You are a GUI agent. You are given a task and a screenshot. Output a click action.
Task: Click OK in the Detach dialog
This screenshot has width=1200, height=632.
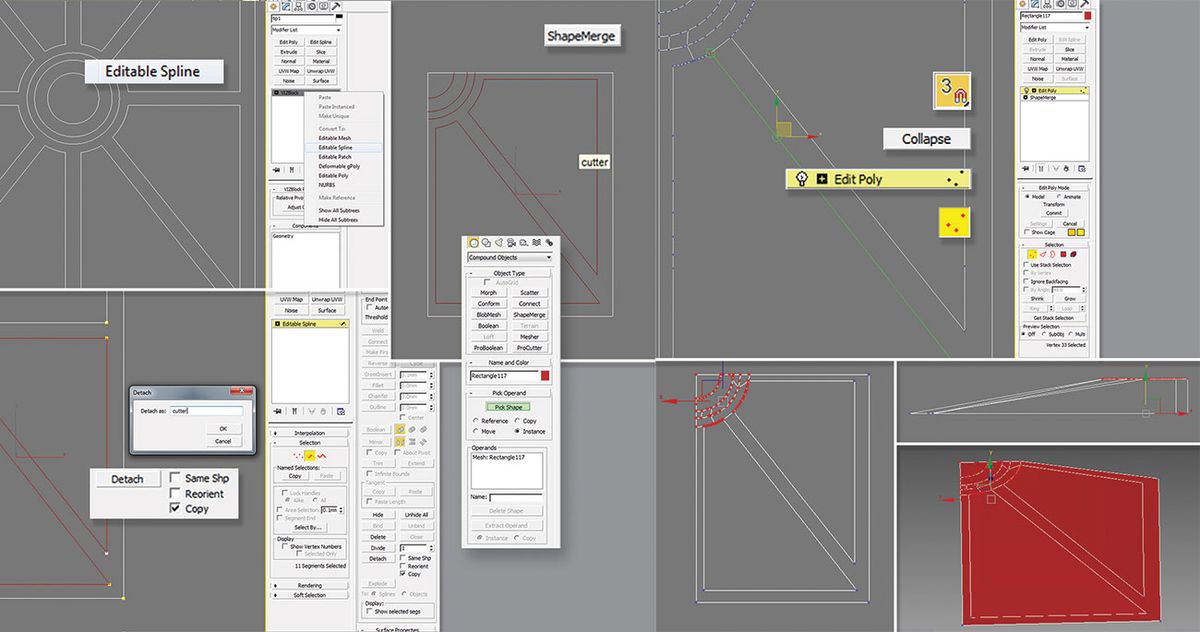pyautogui.click(x=223, y=429)
